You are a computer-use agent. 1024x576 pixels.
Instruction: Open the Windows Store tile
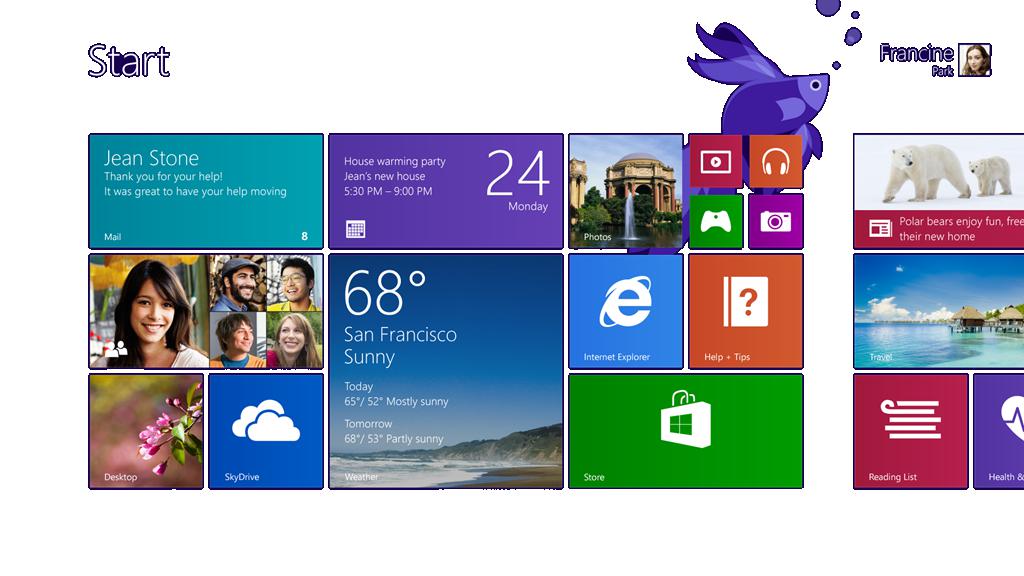(x=686, y=432)
